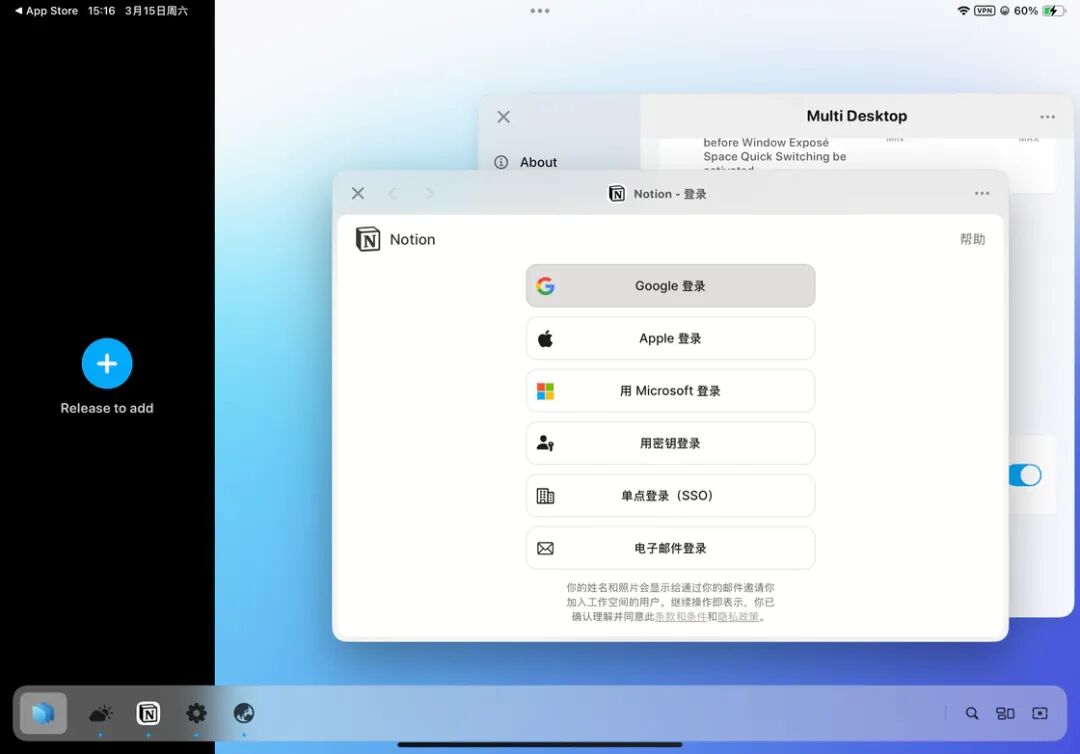
Task: Open the weather app from the dock
Action: coord(101,713)
